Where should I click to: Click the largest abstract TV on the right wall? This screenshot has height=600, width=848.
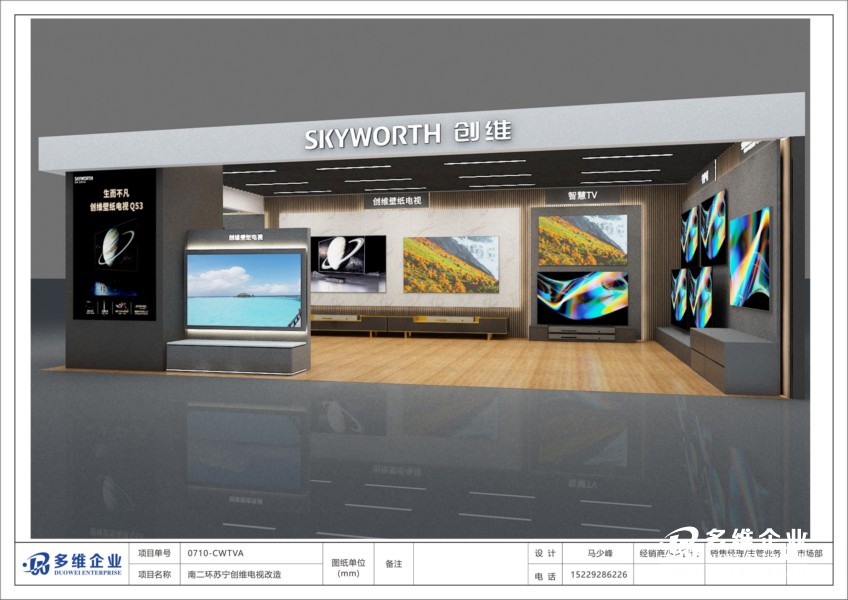click(750, 259)
